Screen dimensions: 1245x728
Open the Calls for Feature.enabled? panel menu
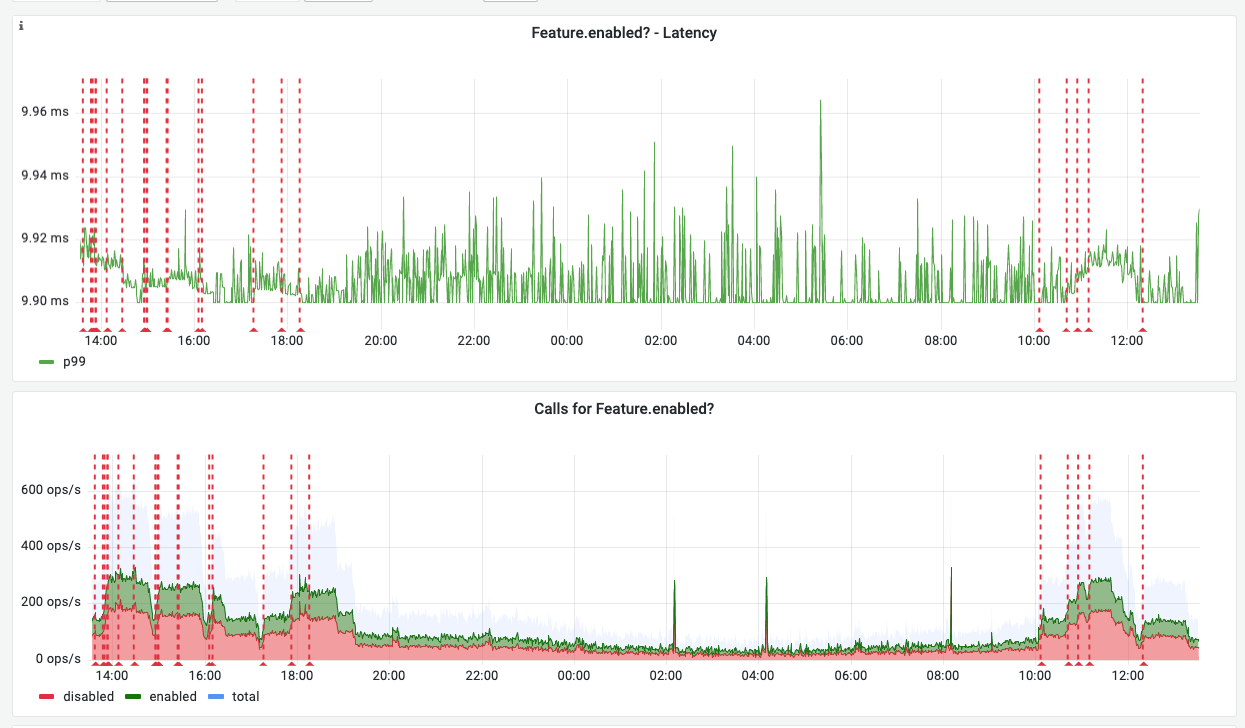pos(624,408)
